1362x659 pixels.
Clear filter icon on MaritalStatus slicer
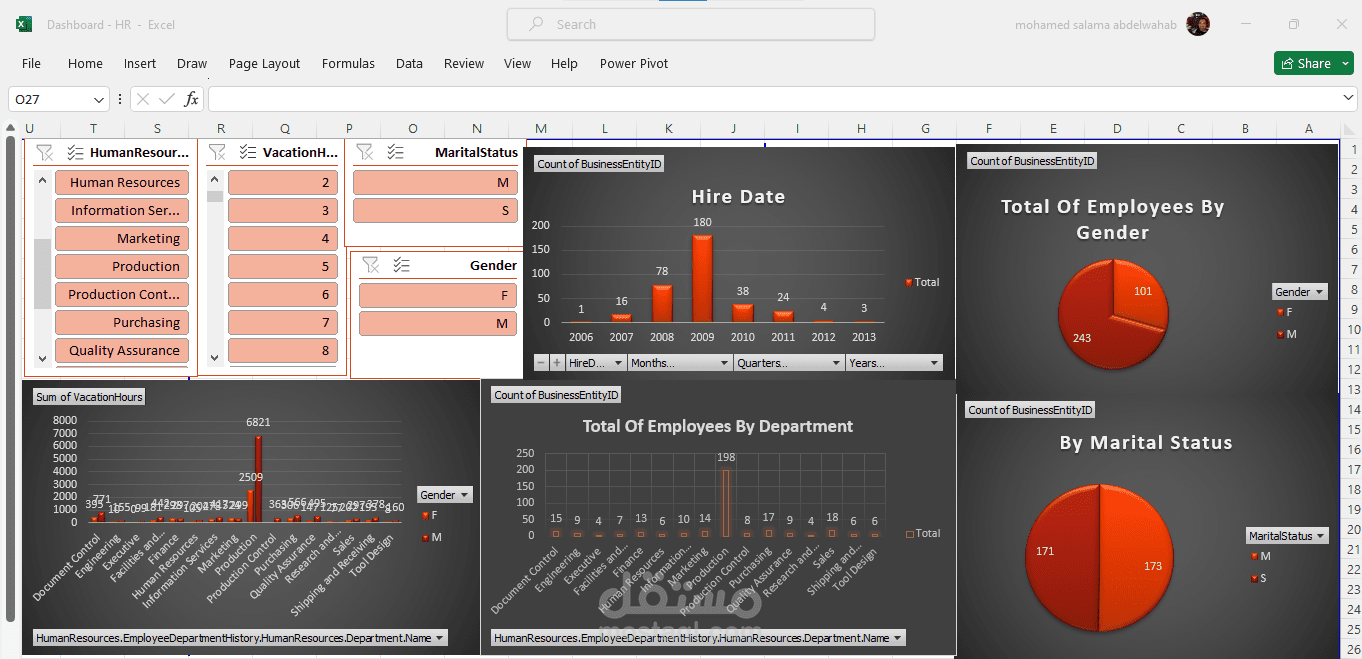coord(365,152)
